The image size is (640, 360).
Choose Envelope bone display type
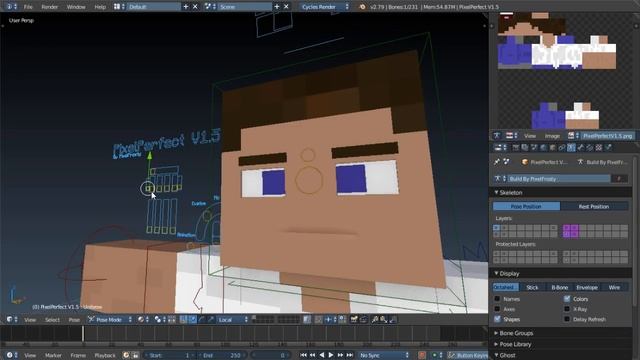pyautogui.click(x=587, y=287)
